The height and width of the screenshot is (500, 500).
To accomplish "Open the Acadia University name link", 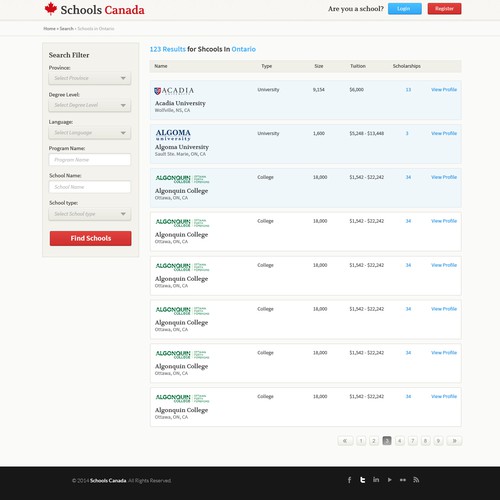I will 180,103.
